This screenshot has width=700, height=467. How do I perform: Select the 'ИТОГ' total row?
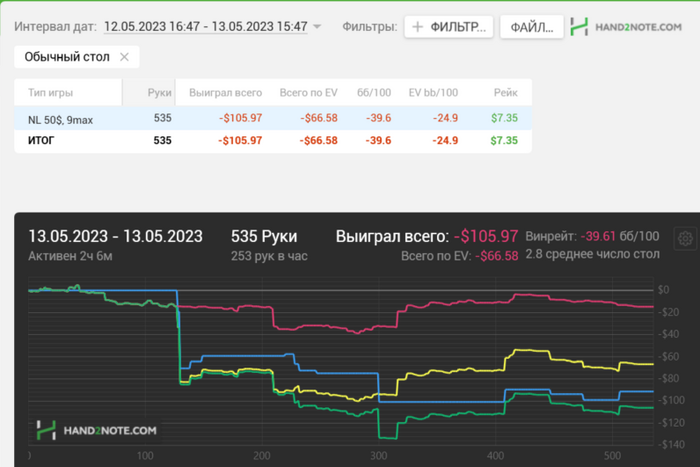273,141
